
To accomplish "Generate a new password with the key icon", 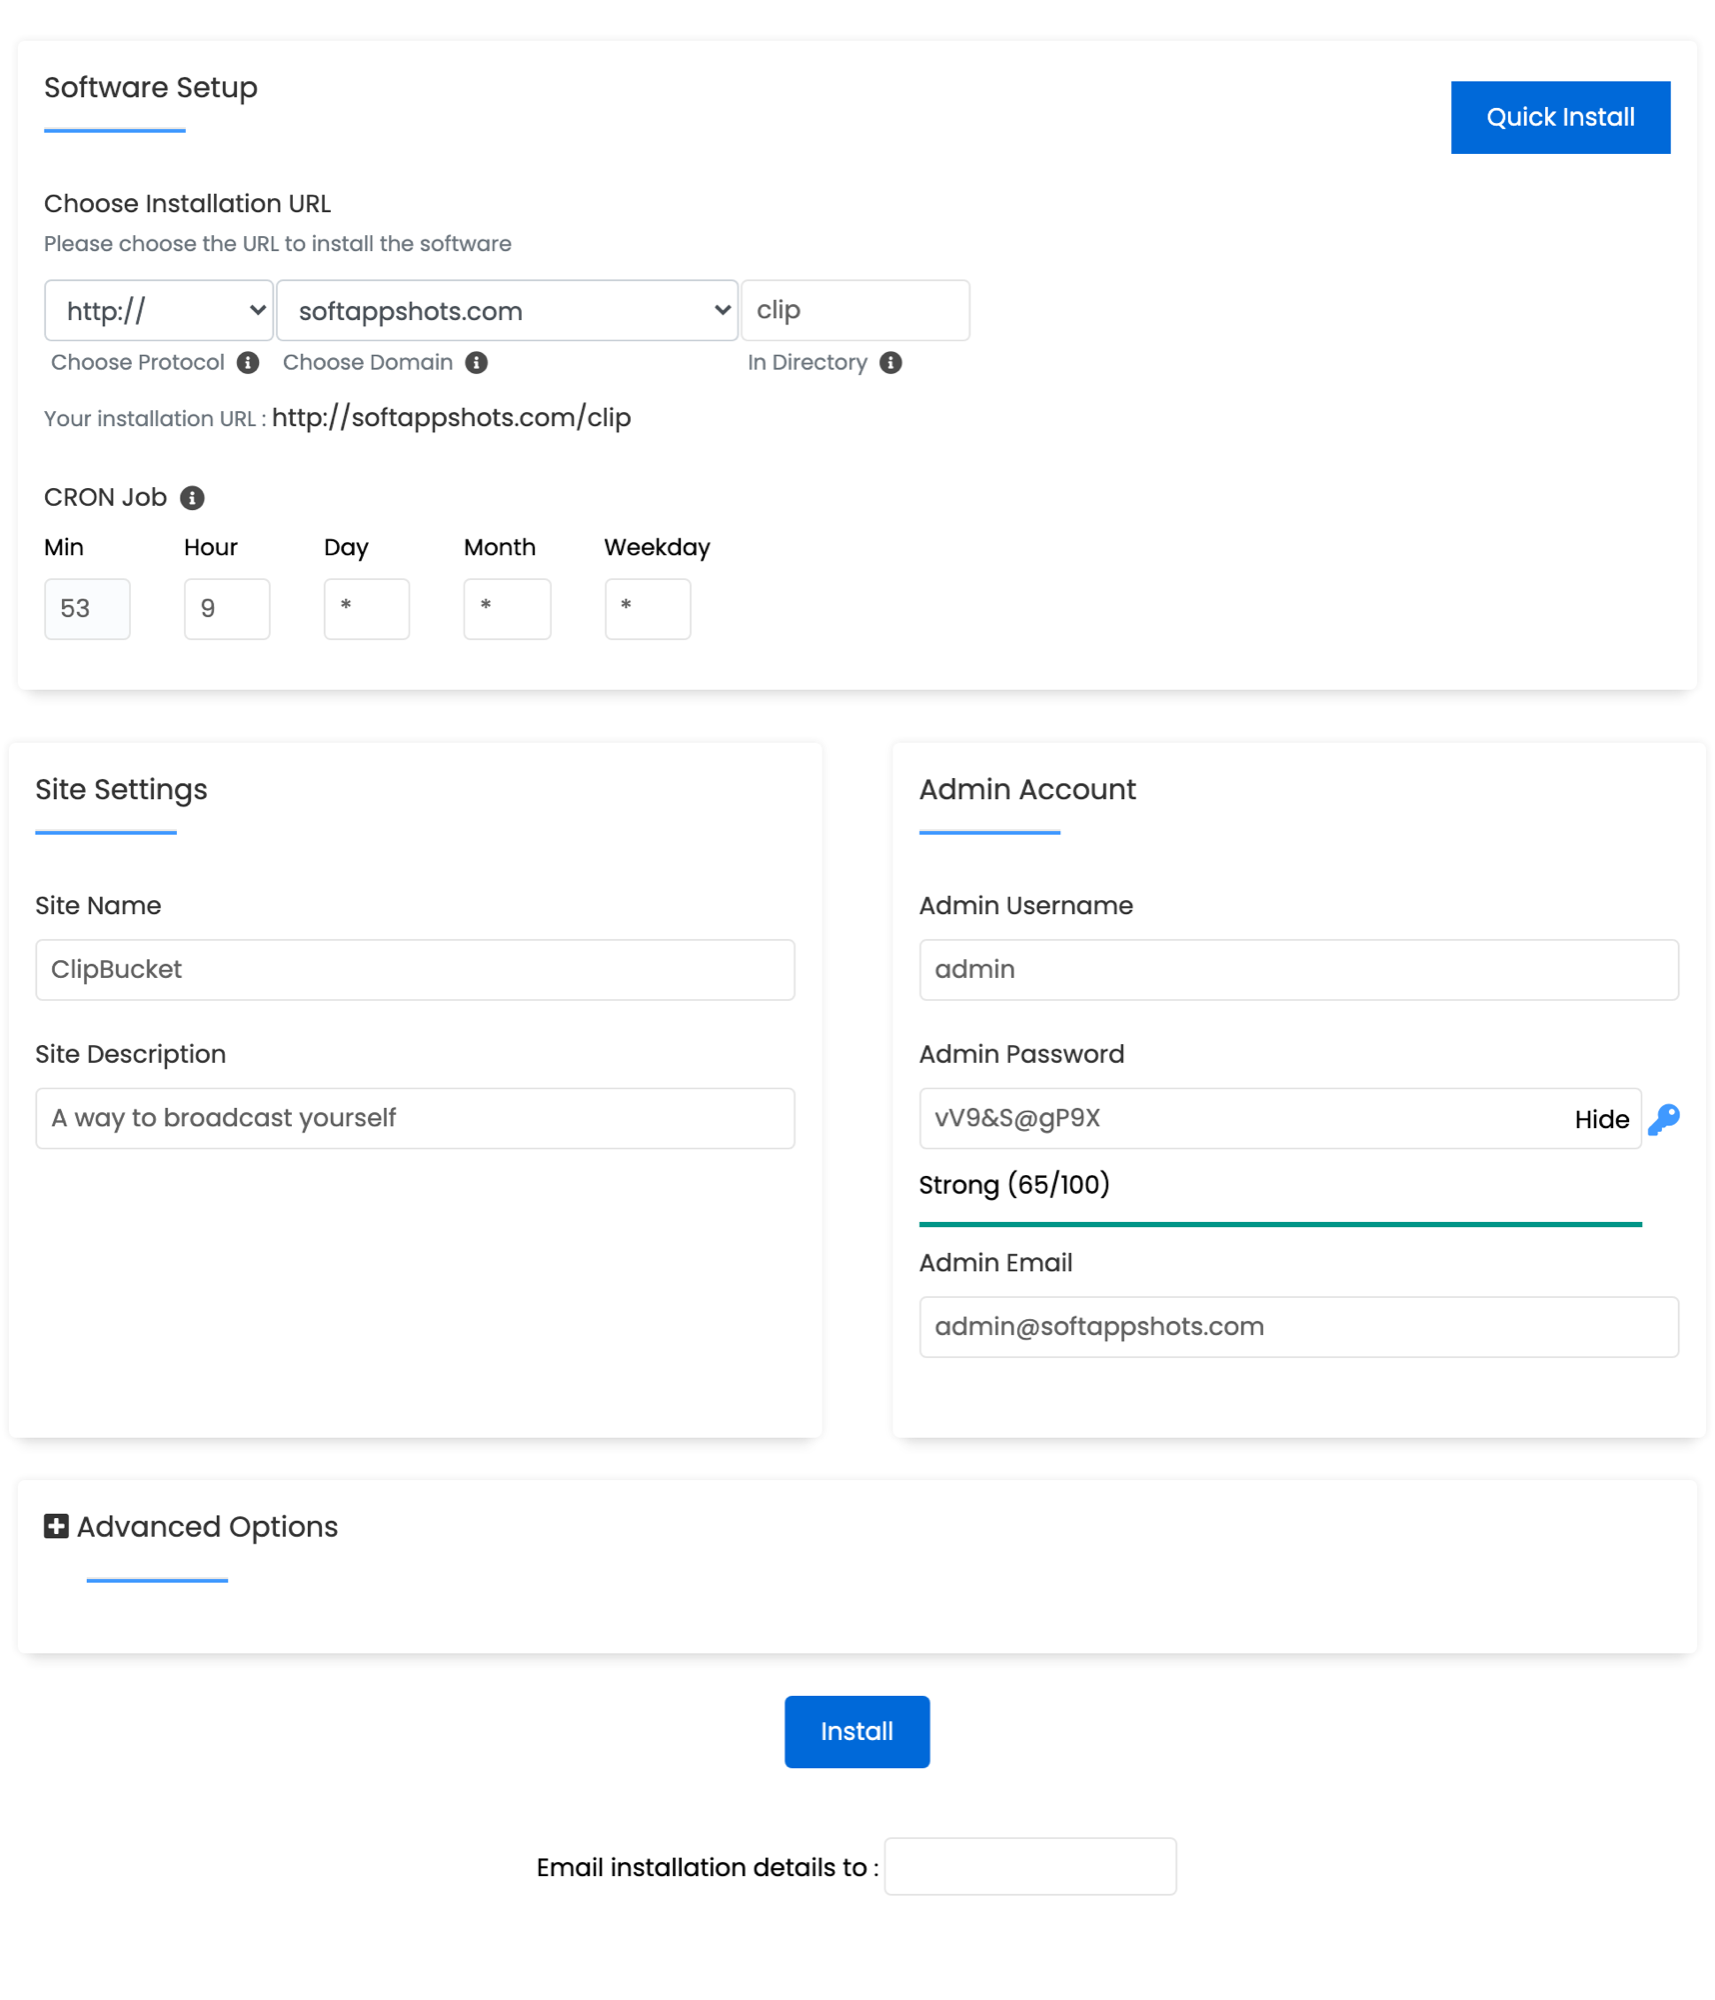I will tap(1664, 1119).
